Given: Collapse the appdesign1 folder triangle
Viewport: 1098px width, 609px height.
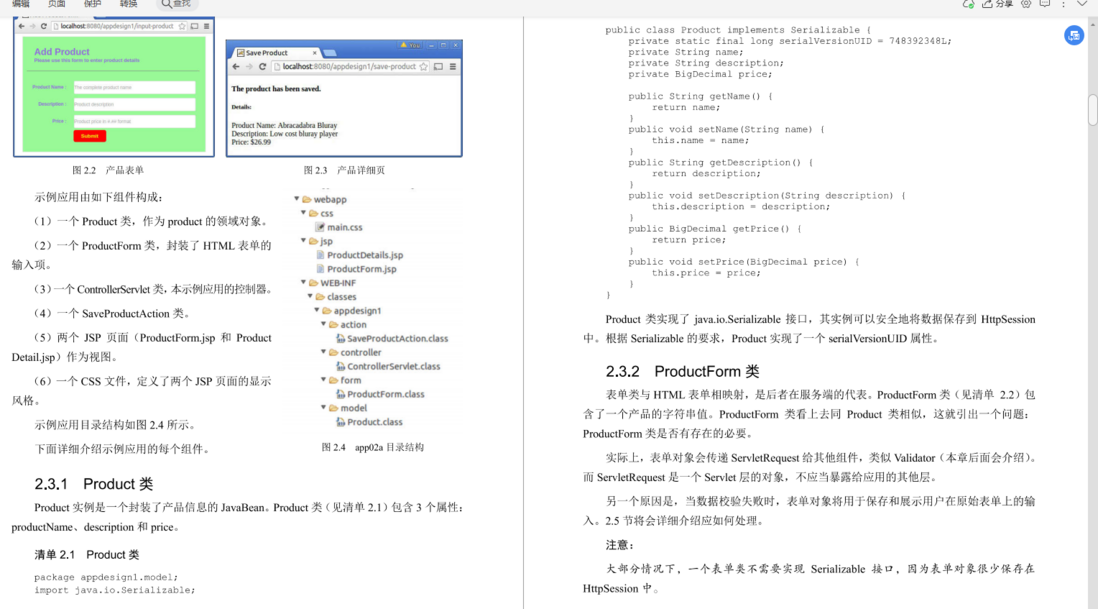Looking at the screenshot, I should 317,310.
